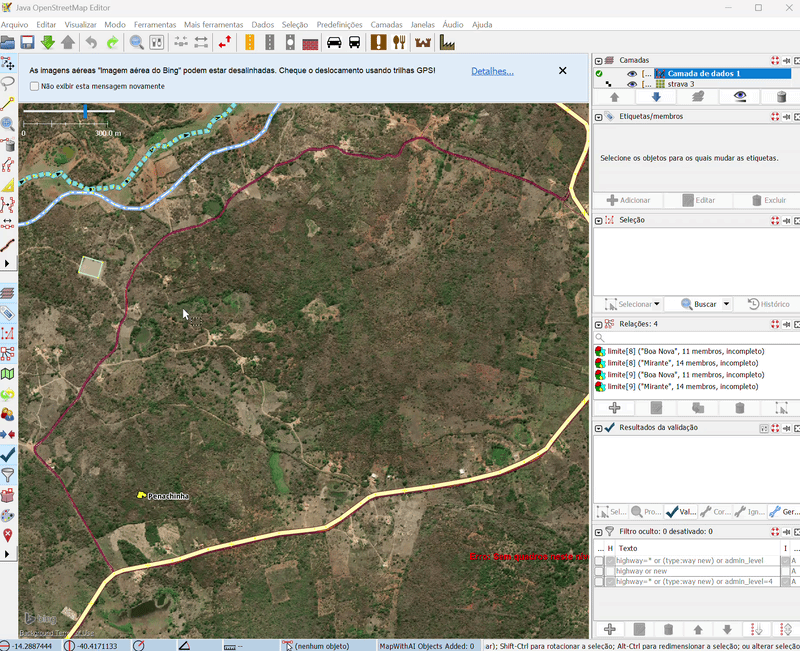Toggle visibility eye of strava 3 layer
Image resolution: width=800 pixels, height=651 pixels.
(x=632, y=84)
